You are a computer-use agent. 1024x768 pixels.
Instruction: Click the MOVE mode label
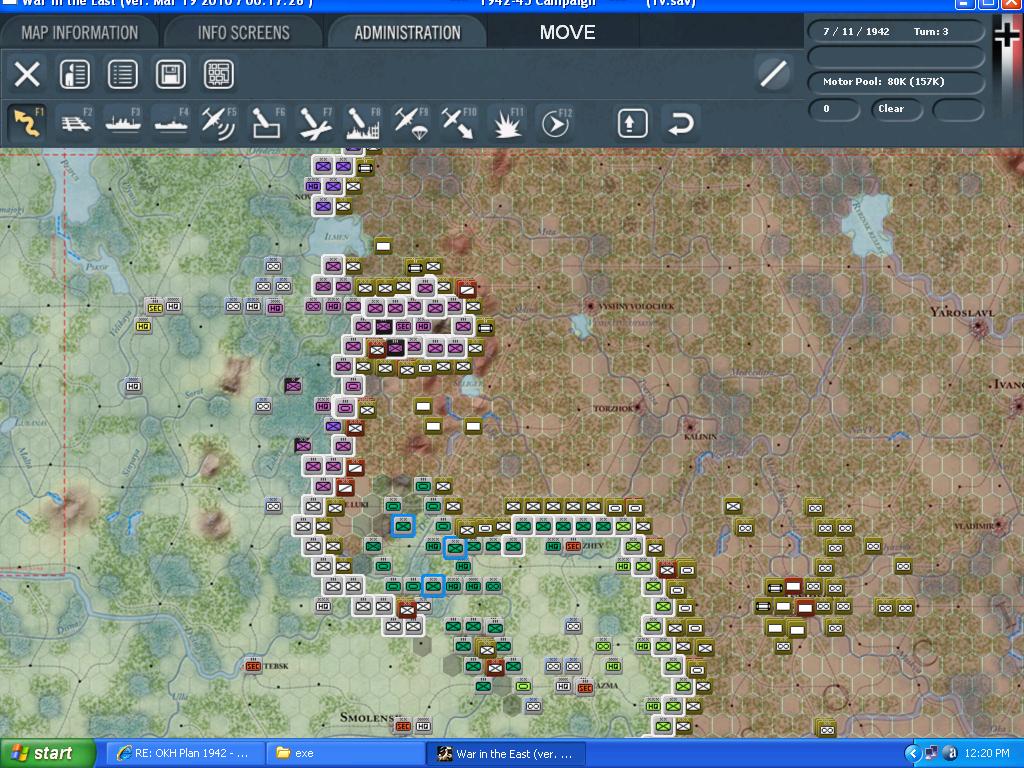tap(568, 33)
